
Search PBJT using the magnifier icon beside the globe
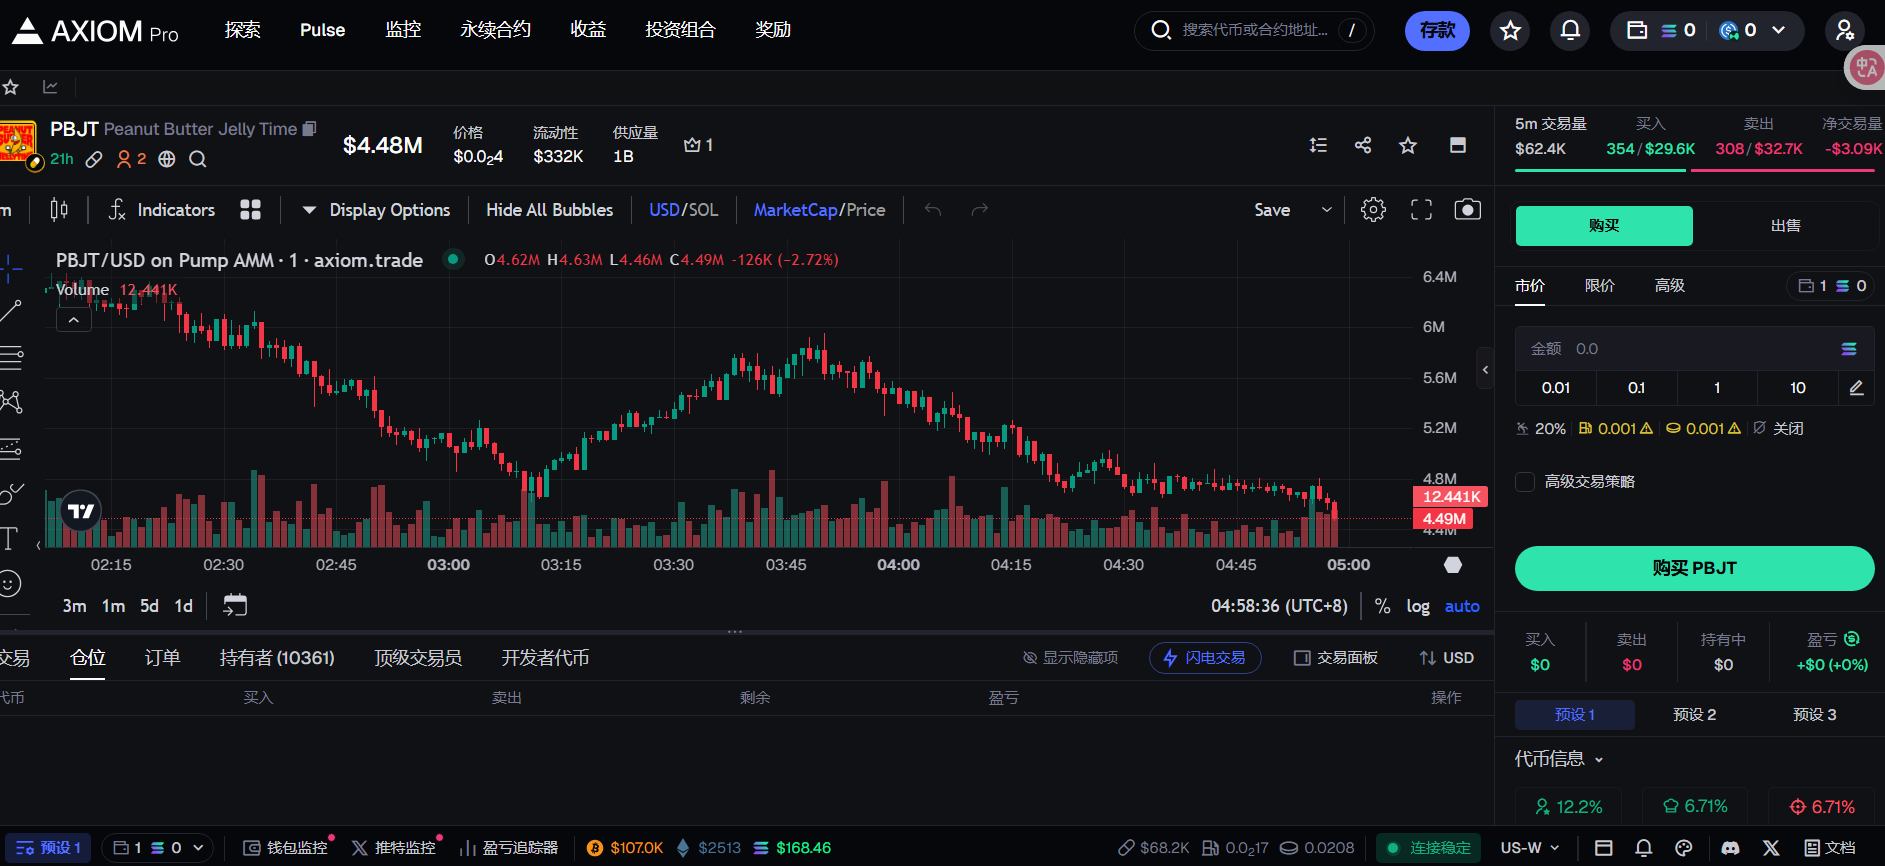(198, 159)
